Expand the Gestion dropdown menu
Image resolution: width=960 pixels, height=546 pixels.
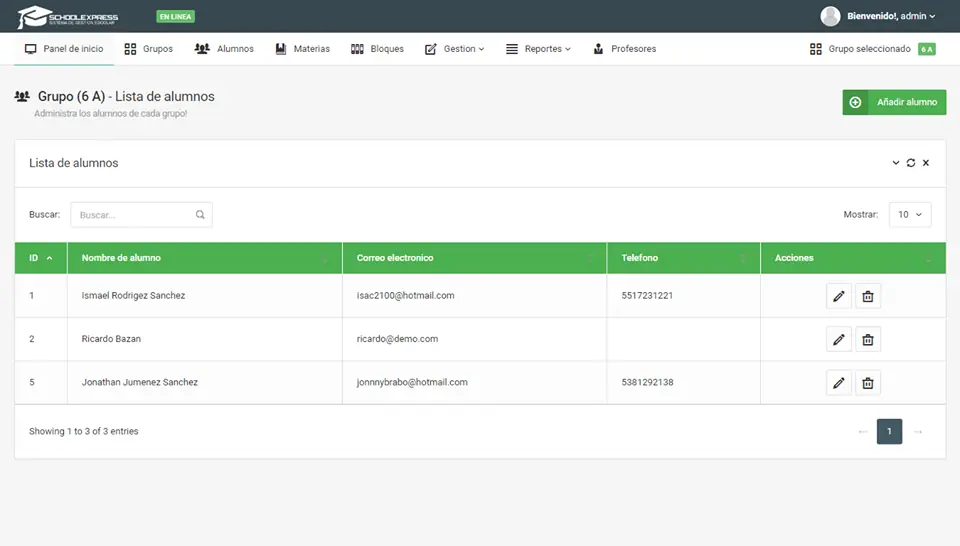(455, 49)
